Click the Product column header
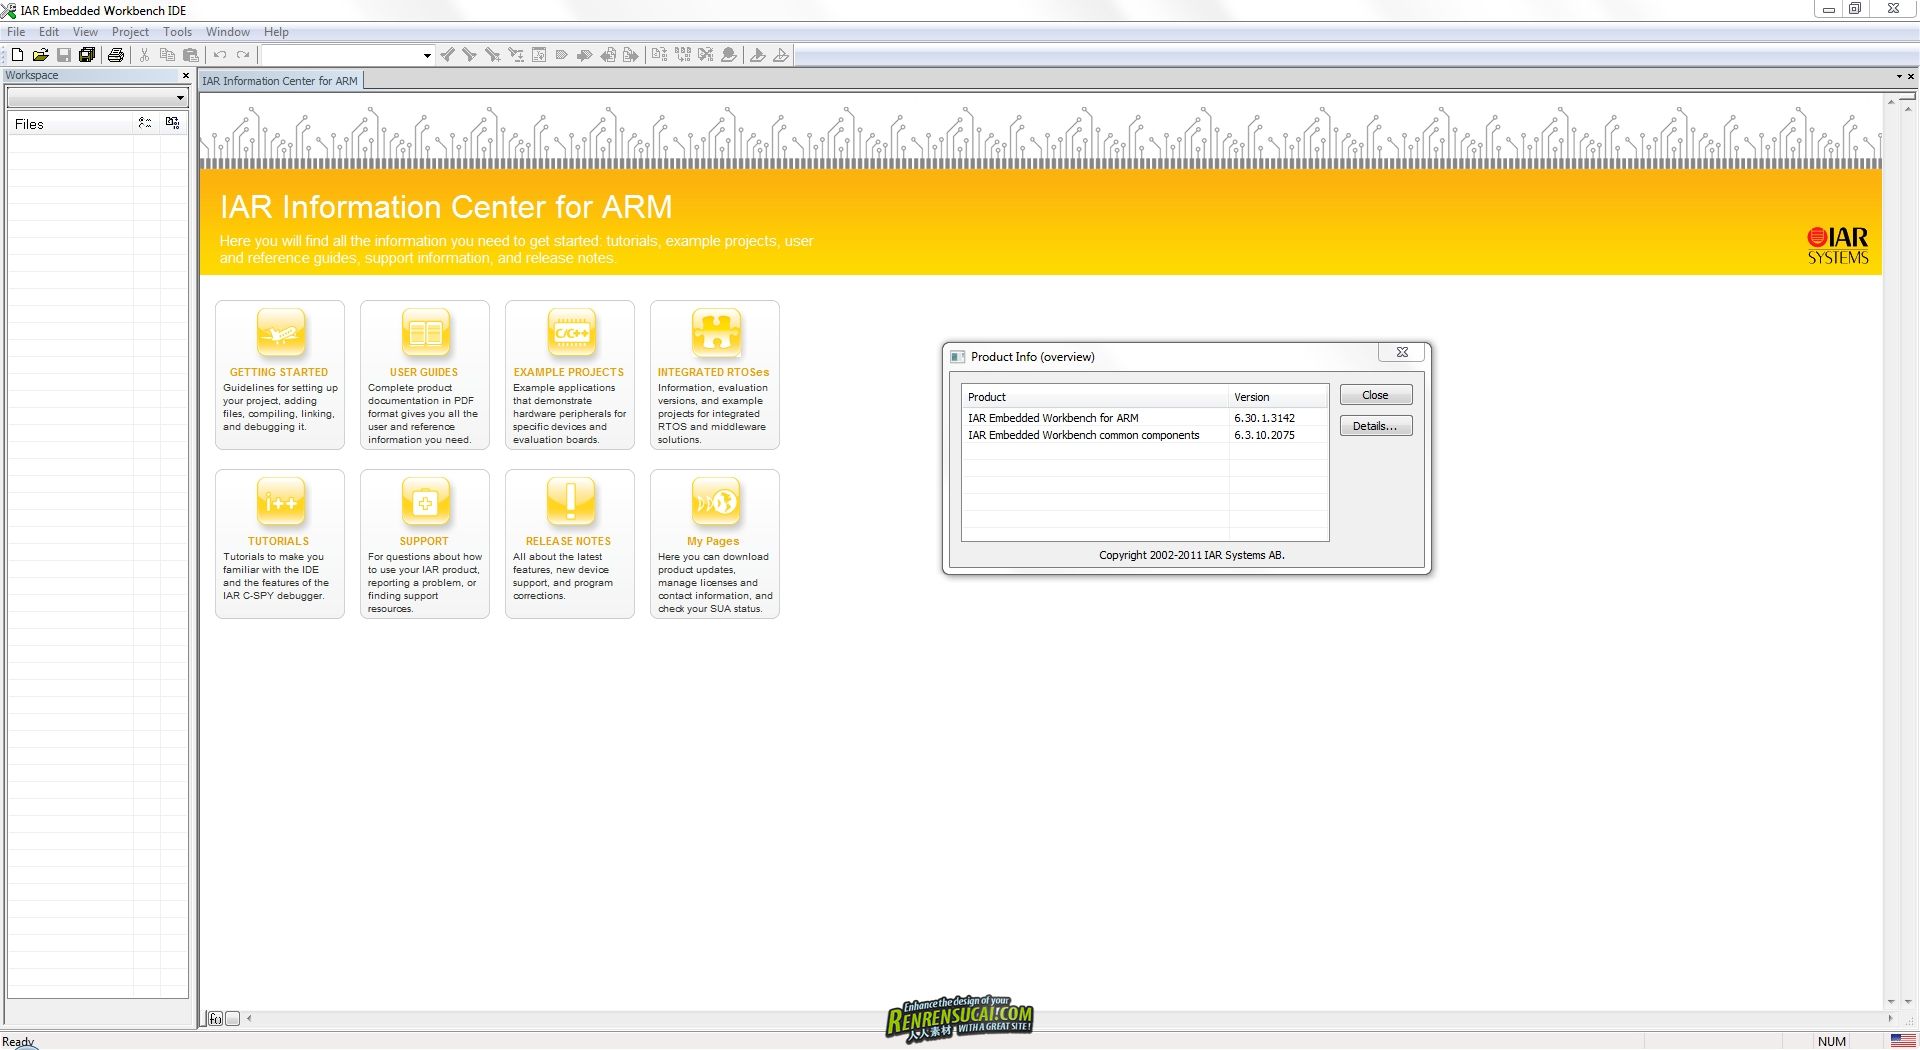1920x1050 pixels. (x=1095, y=397)
